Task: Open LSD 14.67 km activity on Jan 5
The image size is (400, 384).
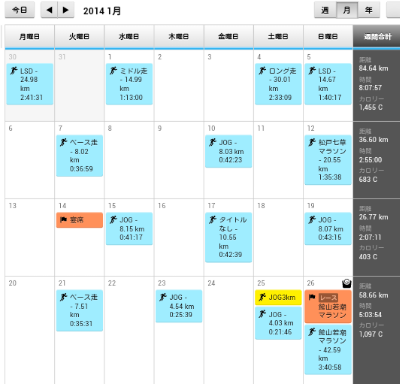Action: point(328,84)
